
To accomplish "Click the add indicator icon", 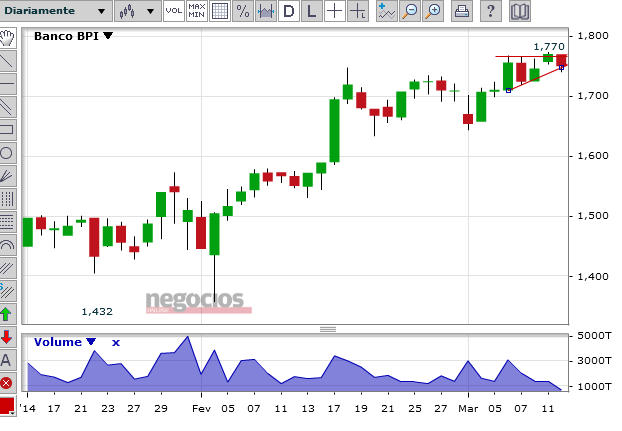I will pyautogui.click(x=386, y=11).
